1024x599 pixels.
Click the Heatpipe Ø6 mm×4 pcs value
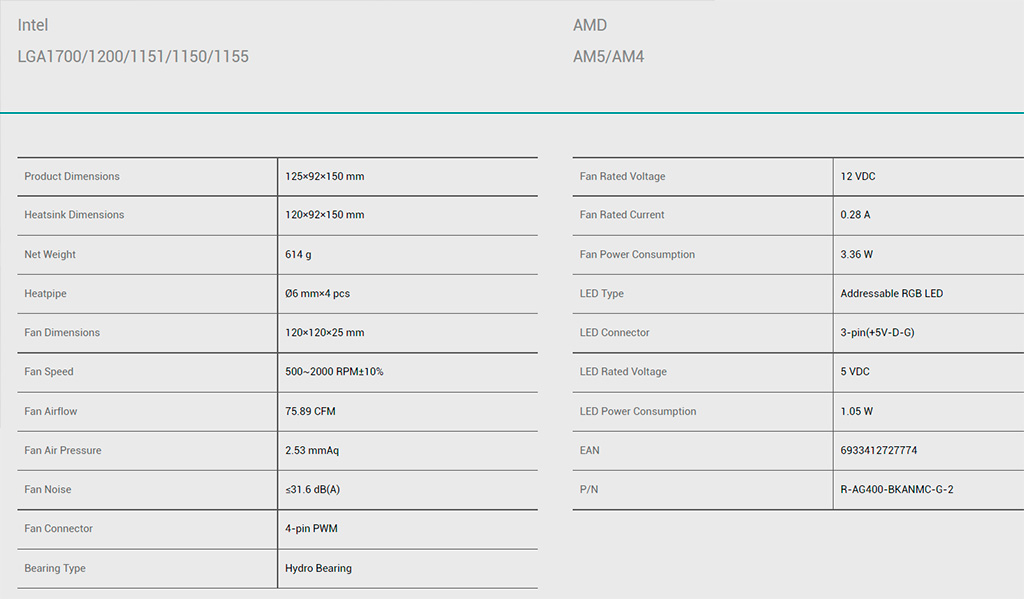tap(317, 294)
